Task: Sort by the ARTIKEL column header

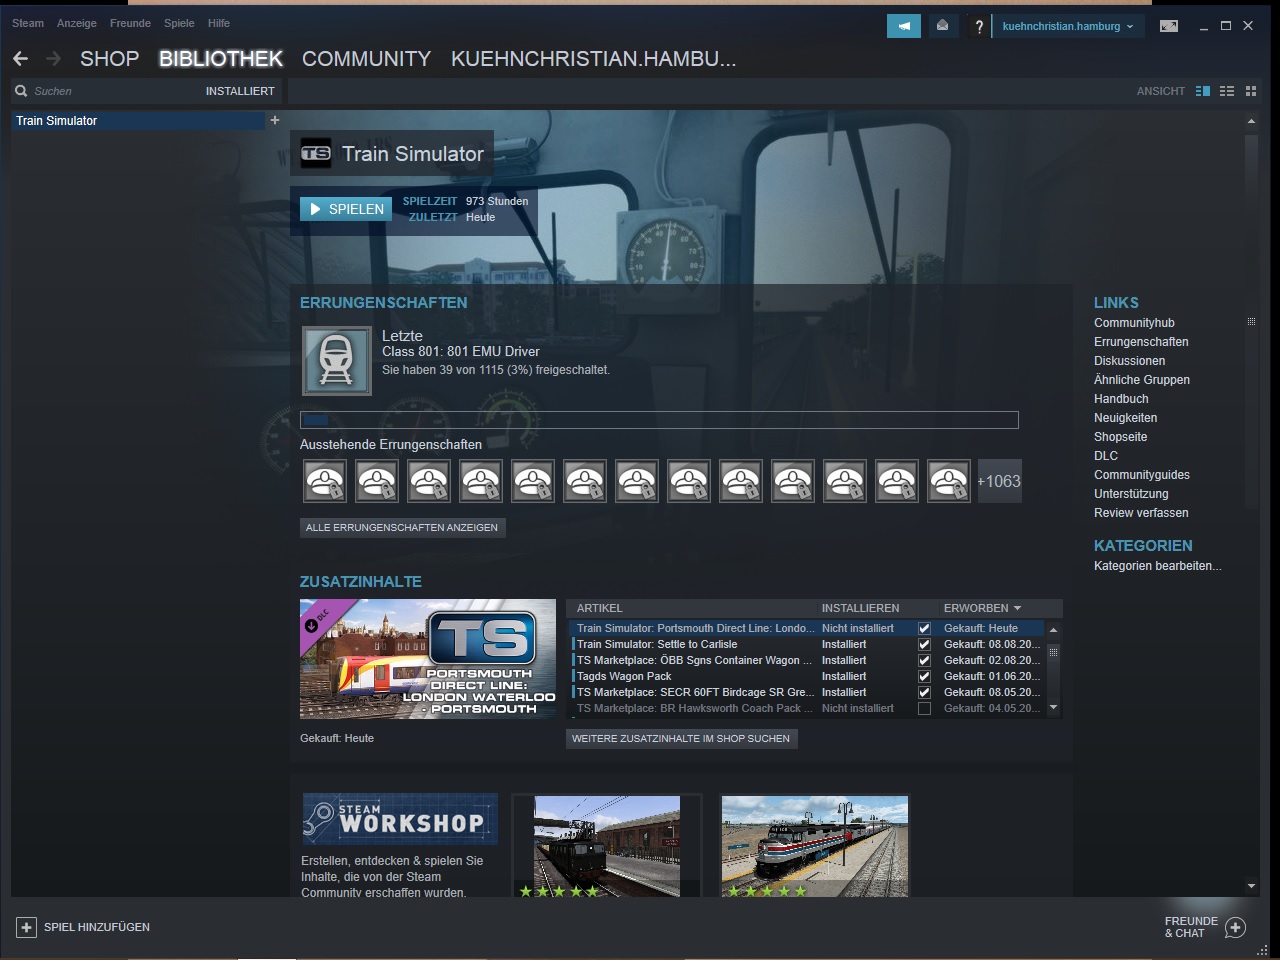Action: coord(600,608)
